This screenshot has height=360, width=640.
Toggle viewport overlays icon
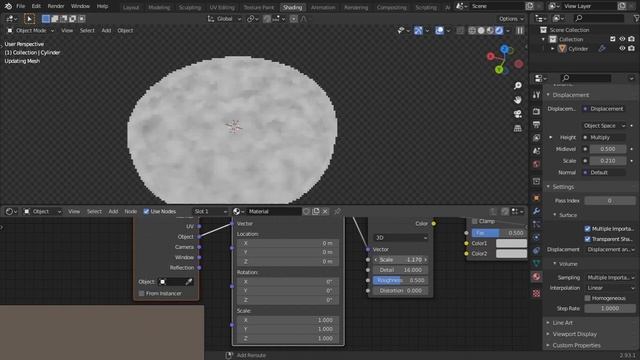[439, 31]
